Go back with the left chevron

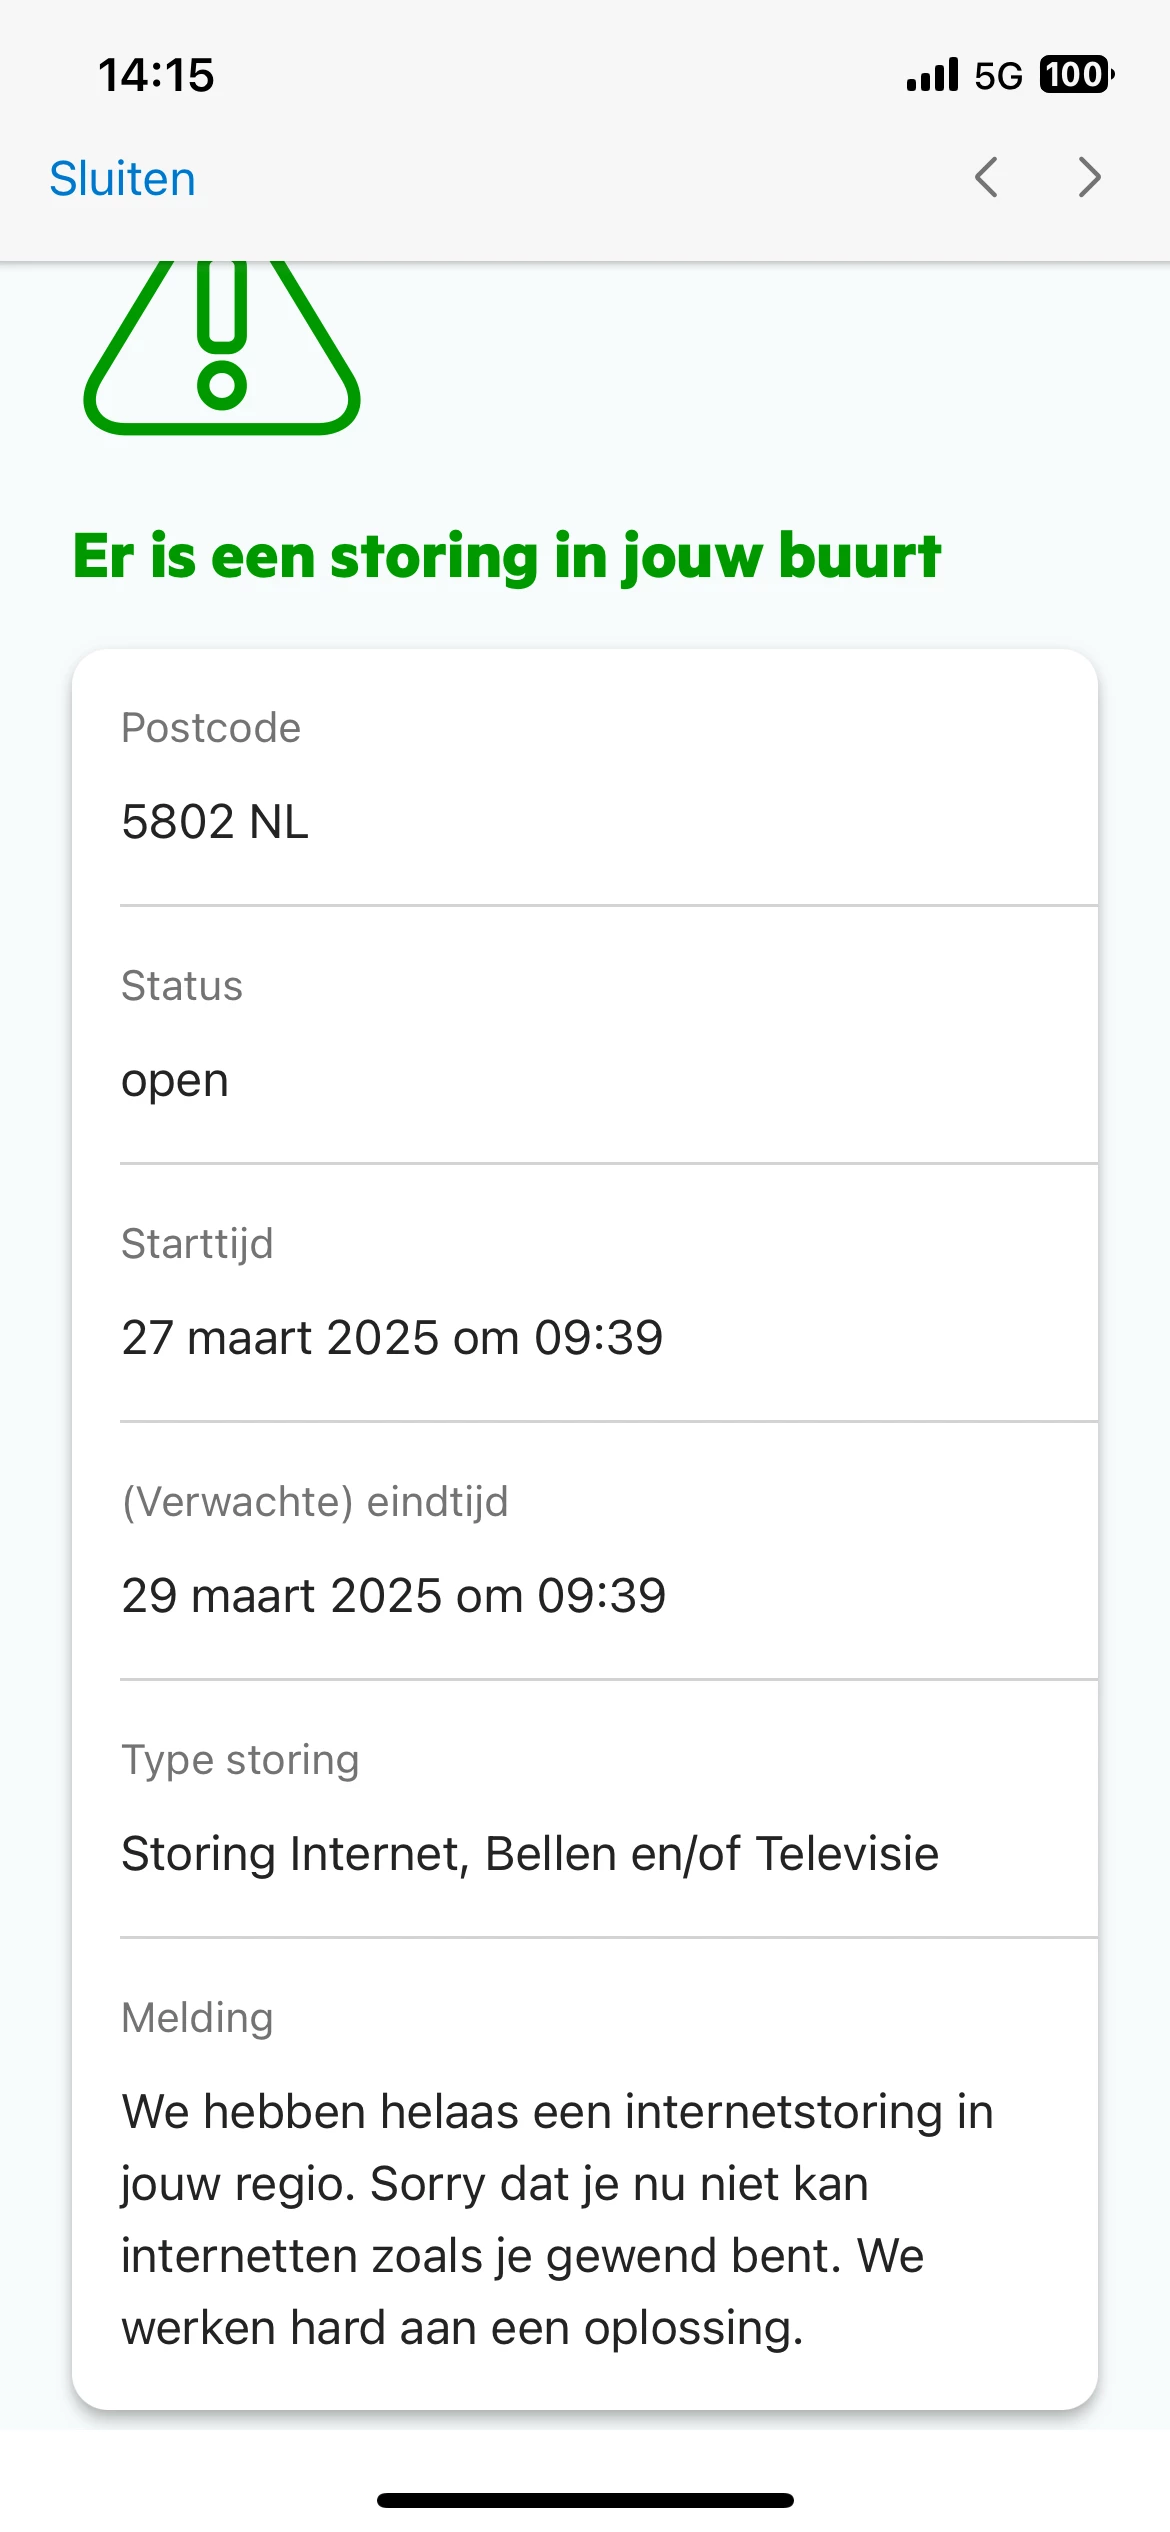tap(986, 178)
